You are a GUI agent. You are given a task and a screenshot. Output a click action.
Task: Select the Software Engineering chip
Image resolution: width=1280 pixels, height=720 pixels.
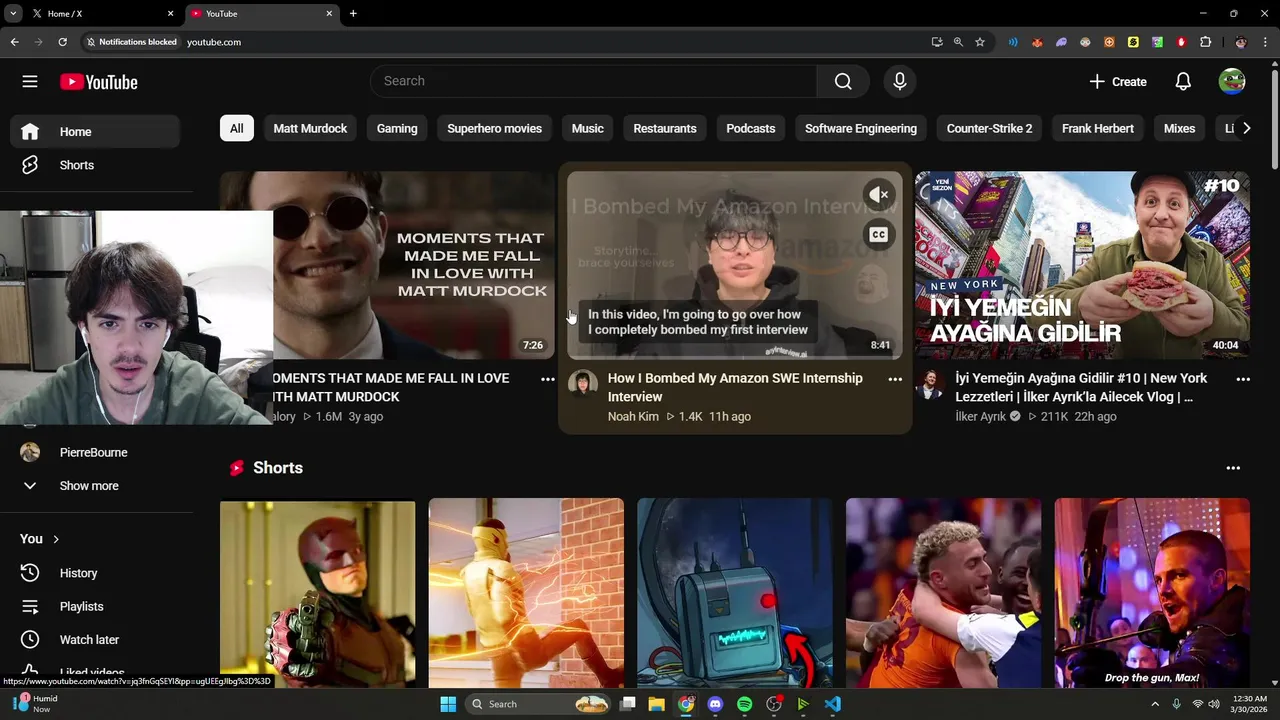(860, 128)
